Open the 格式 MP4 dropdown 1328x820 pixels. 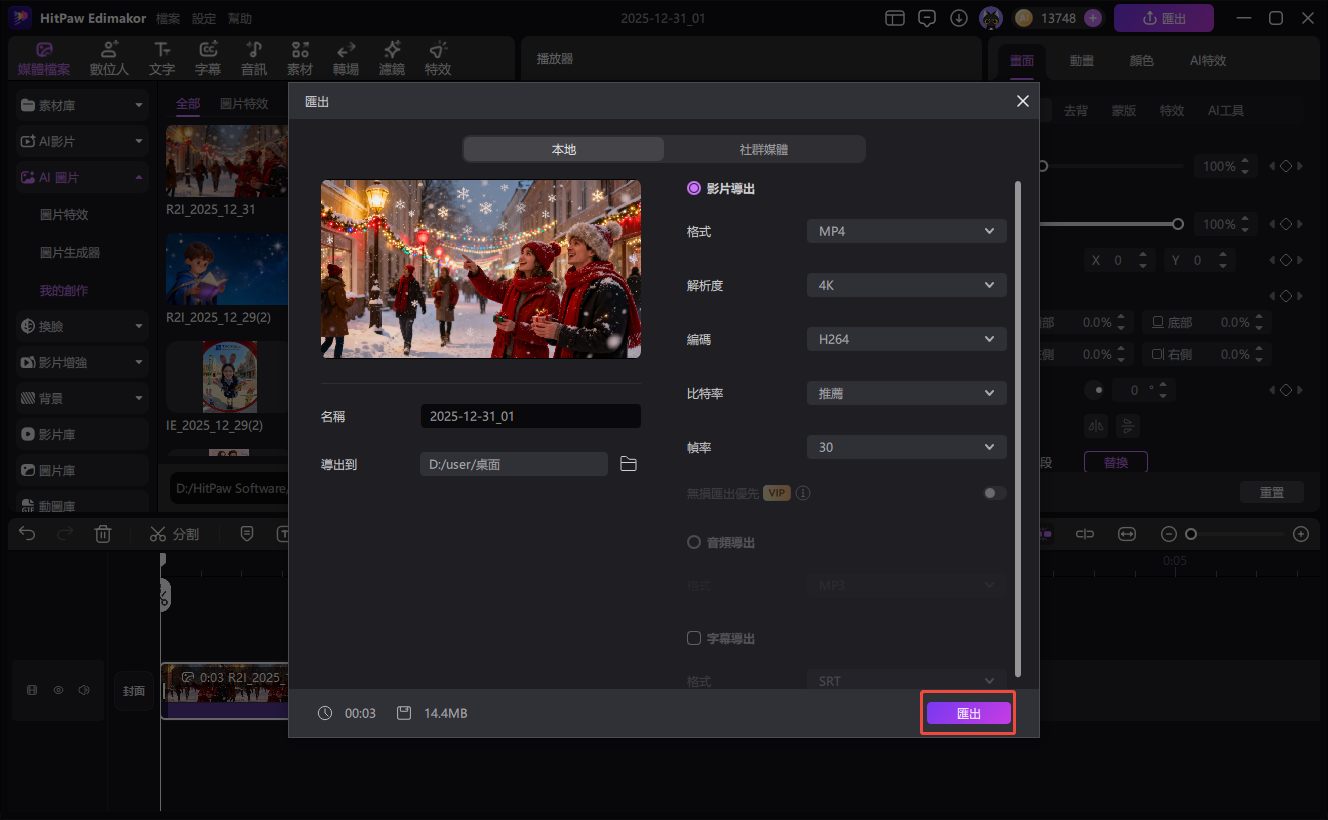coord(906,231)
